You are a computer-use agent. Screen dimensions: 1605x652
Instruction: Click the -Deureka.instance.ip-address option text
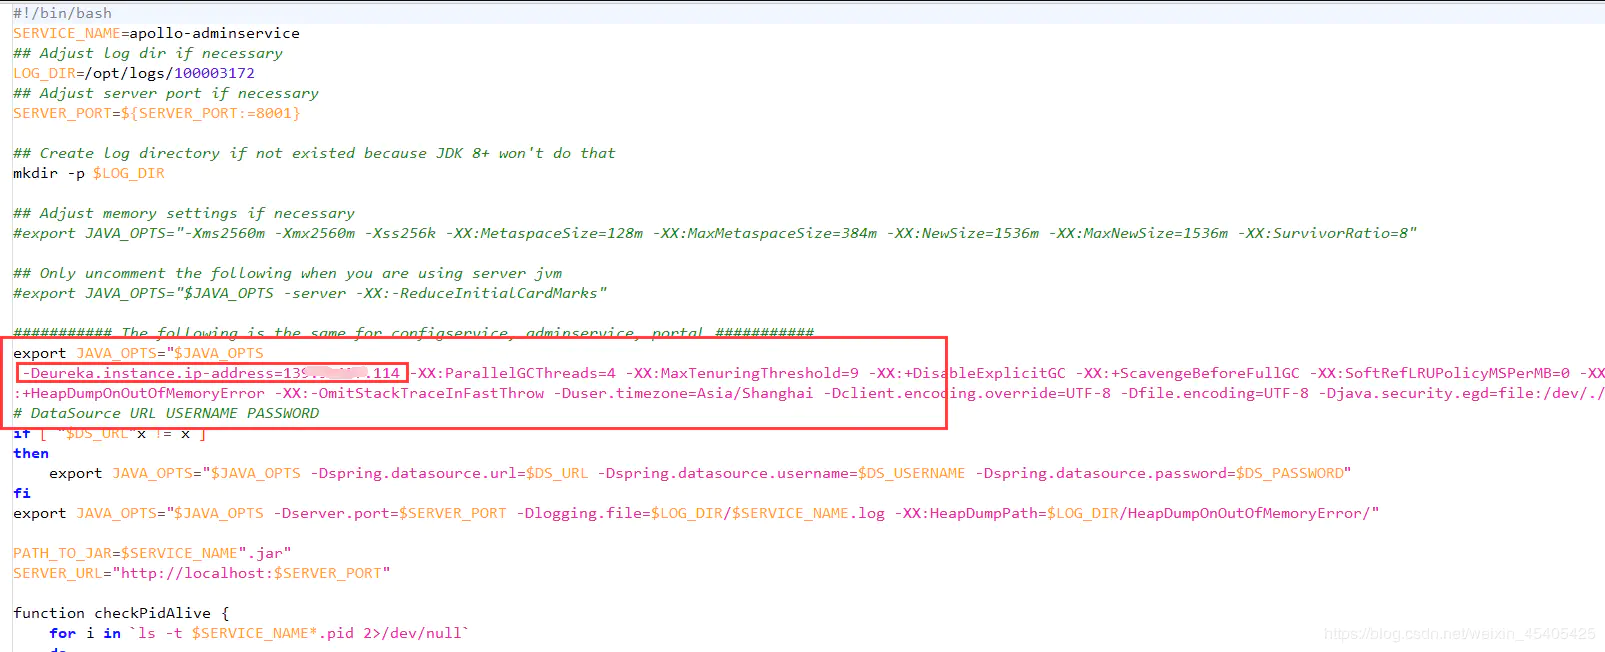click(x=211, y=373)
